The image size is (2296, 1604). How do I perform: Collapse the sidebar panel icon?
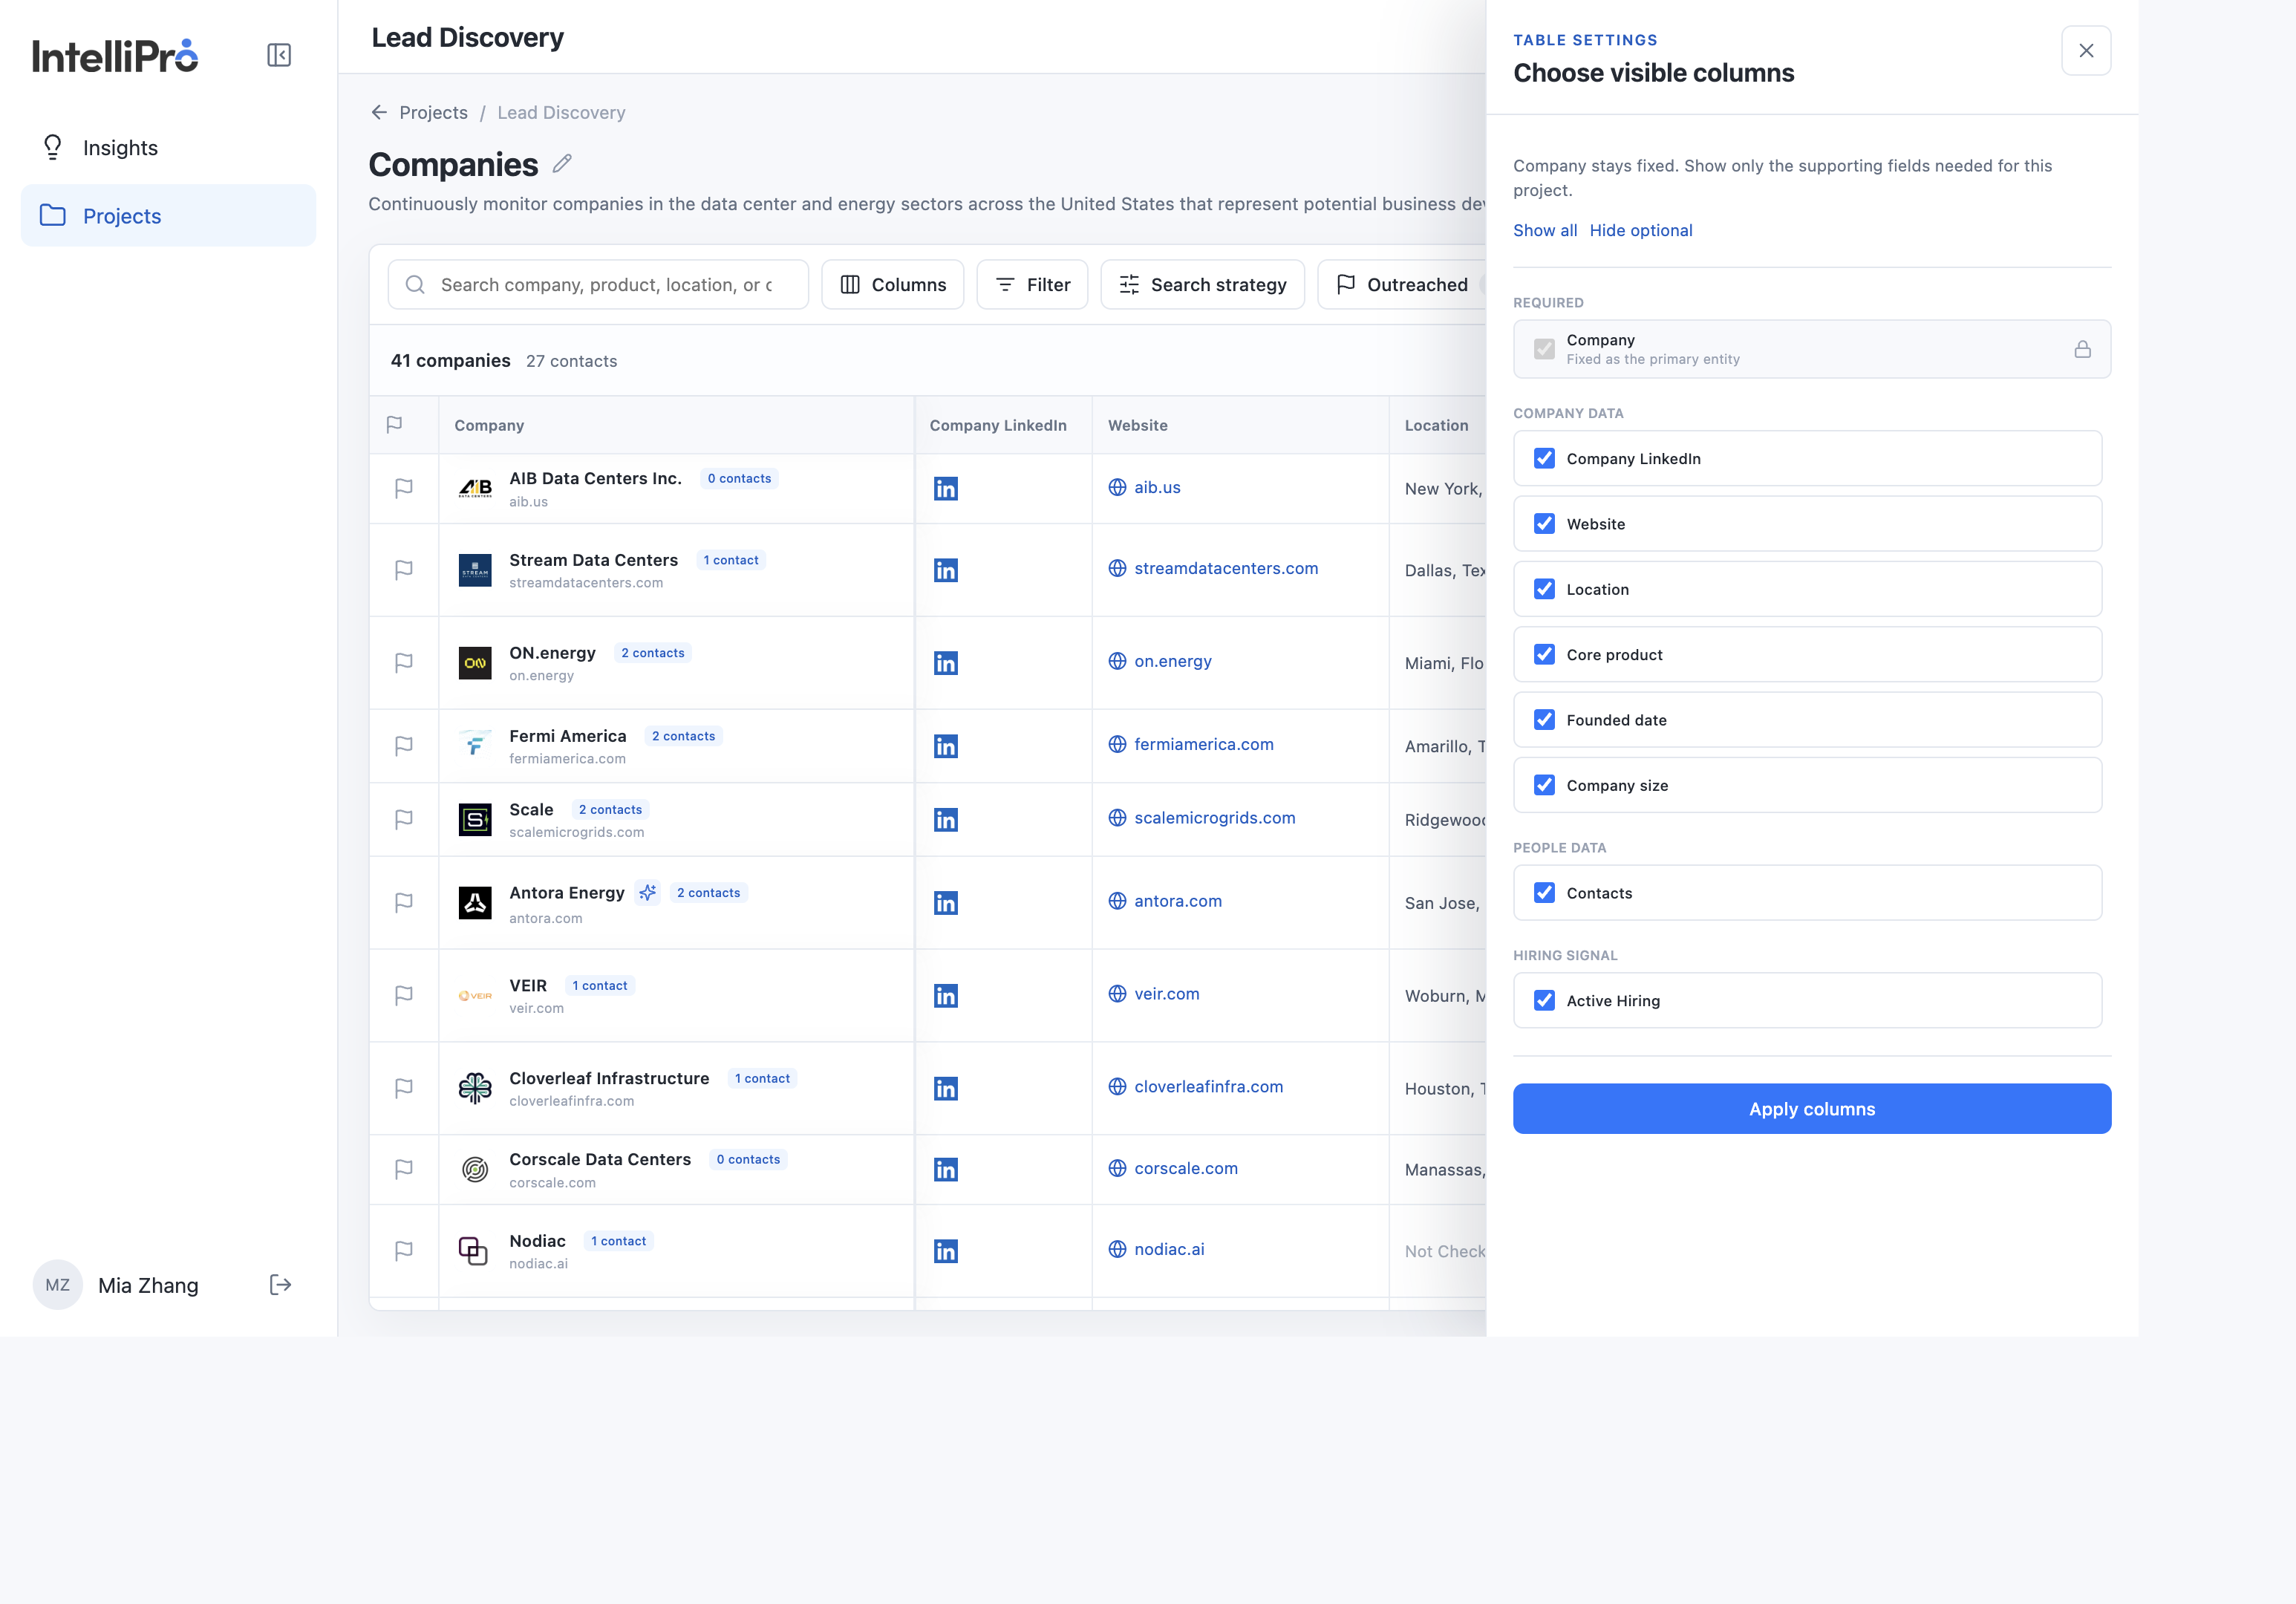point(279,55)
